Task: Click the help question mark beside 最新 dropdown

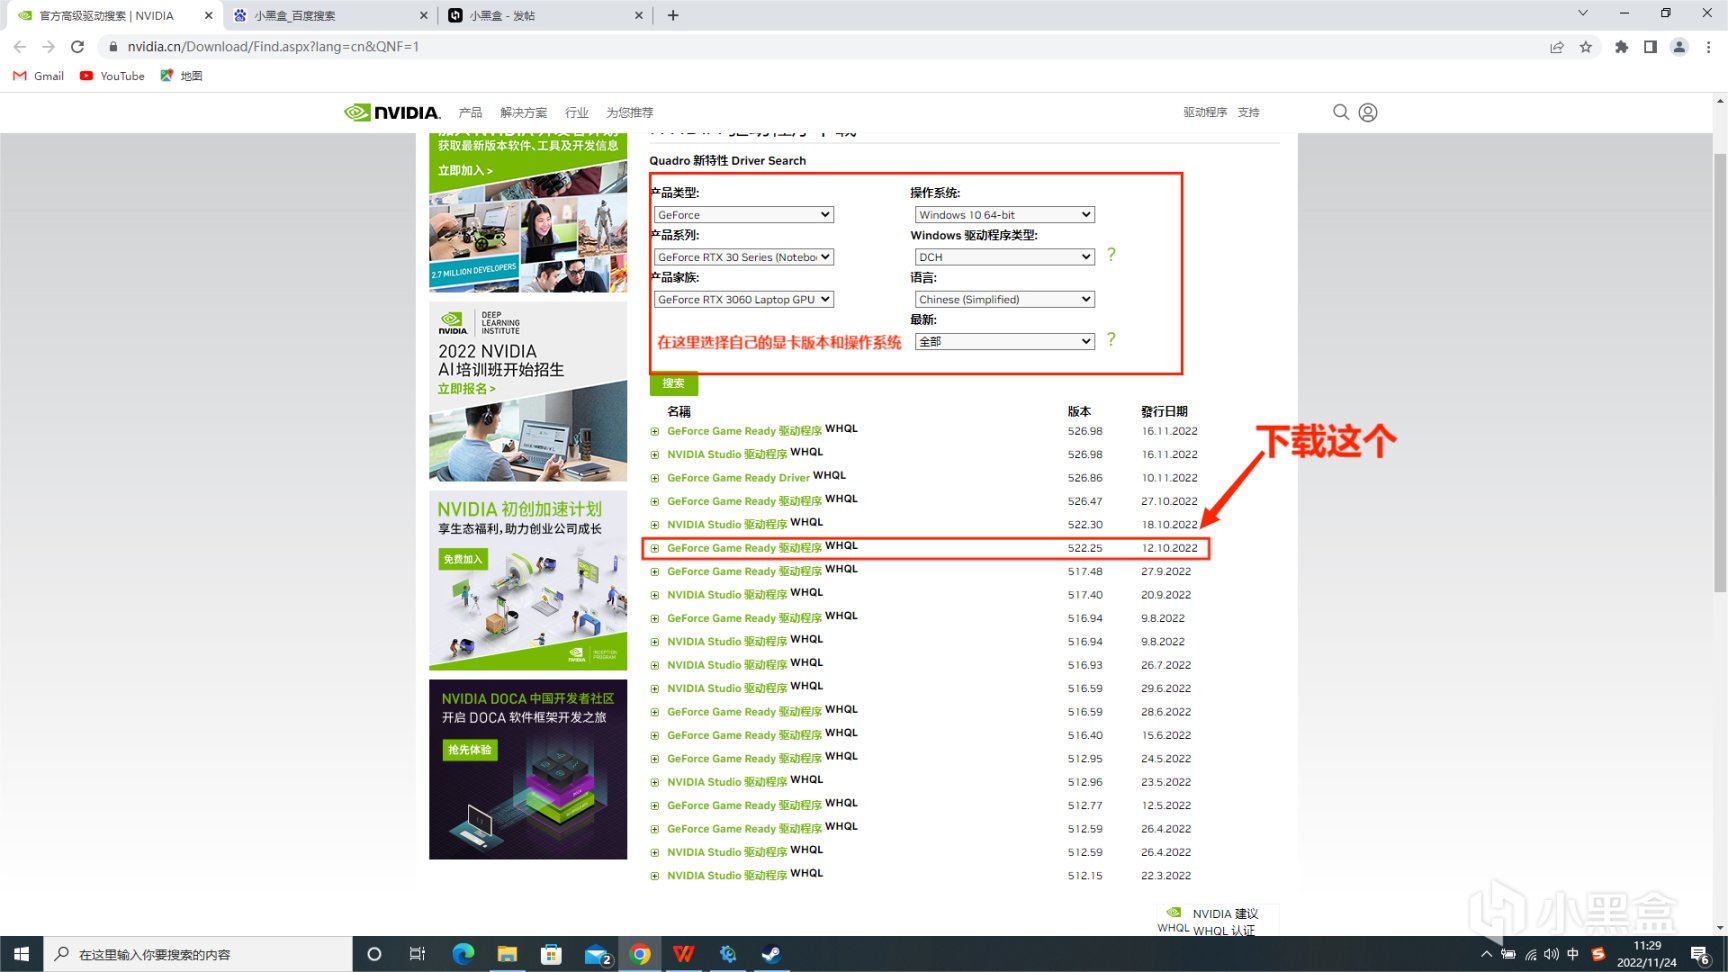Action: [x=1111, y=340]
